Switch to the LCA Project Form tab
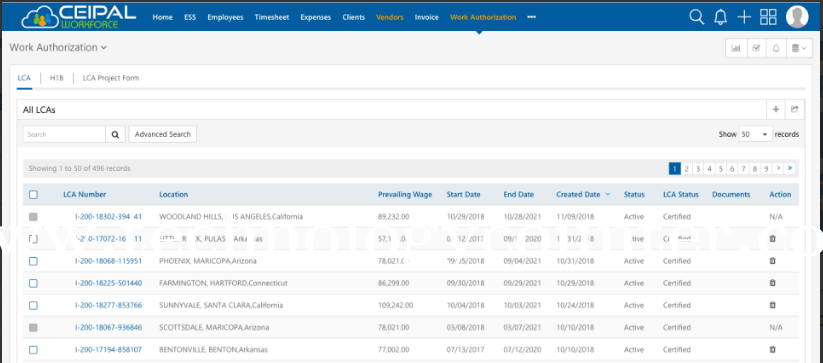This screenshot has height=363, width=823. pyautogui.click(x=111, y=78)
